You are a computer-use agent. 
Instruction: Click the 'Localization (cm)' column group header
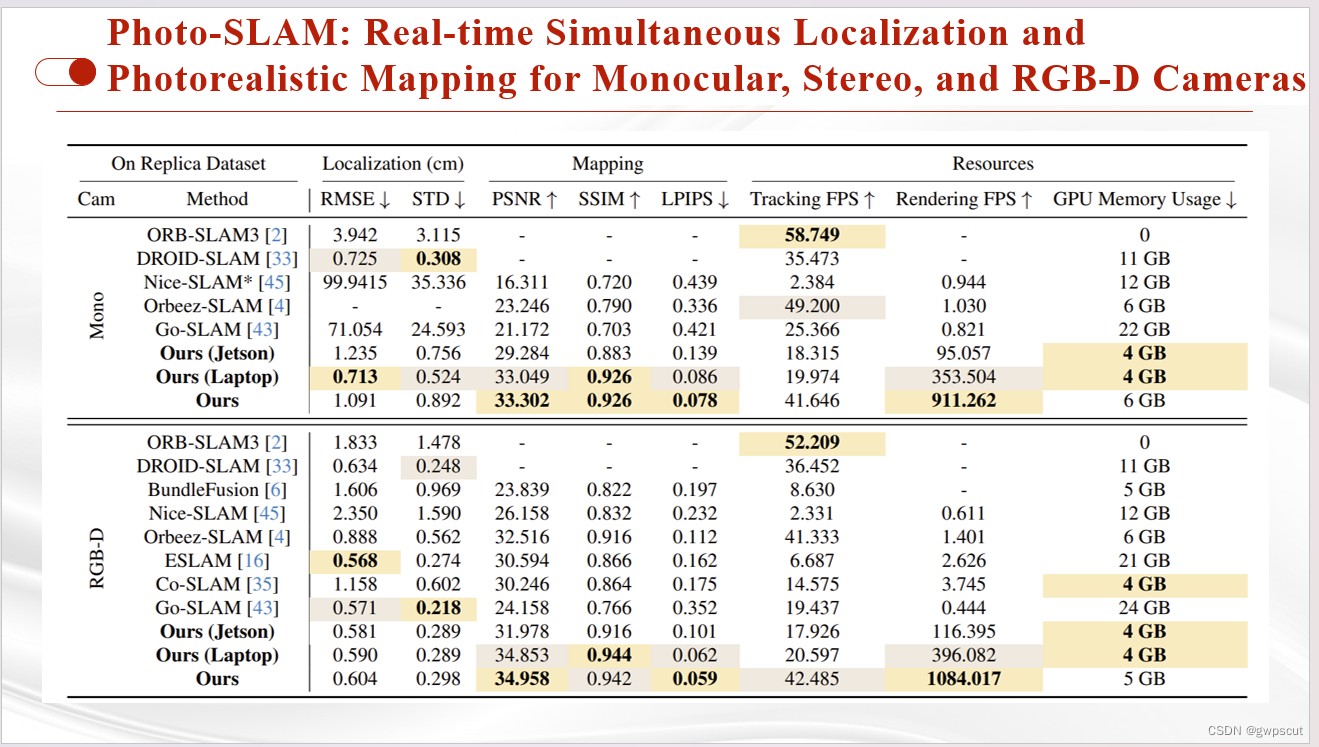click(393, 164)
